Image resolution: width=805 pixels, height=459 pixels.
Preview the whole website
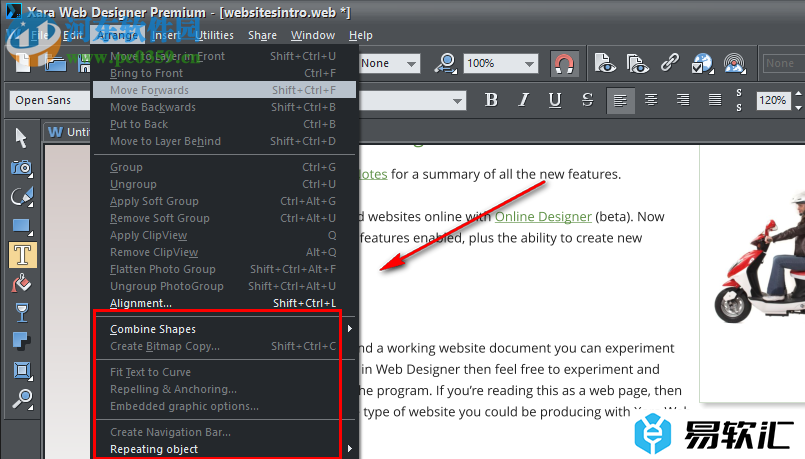(x=637, y=64)
